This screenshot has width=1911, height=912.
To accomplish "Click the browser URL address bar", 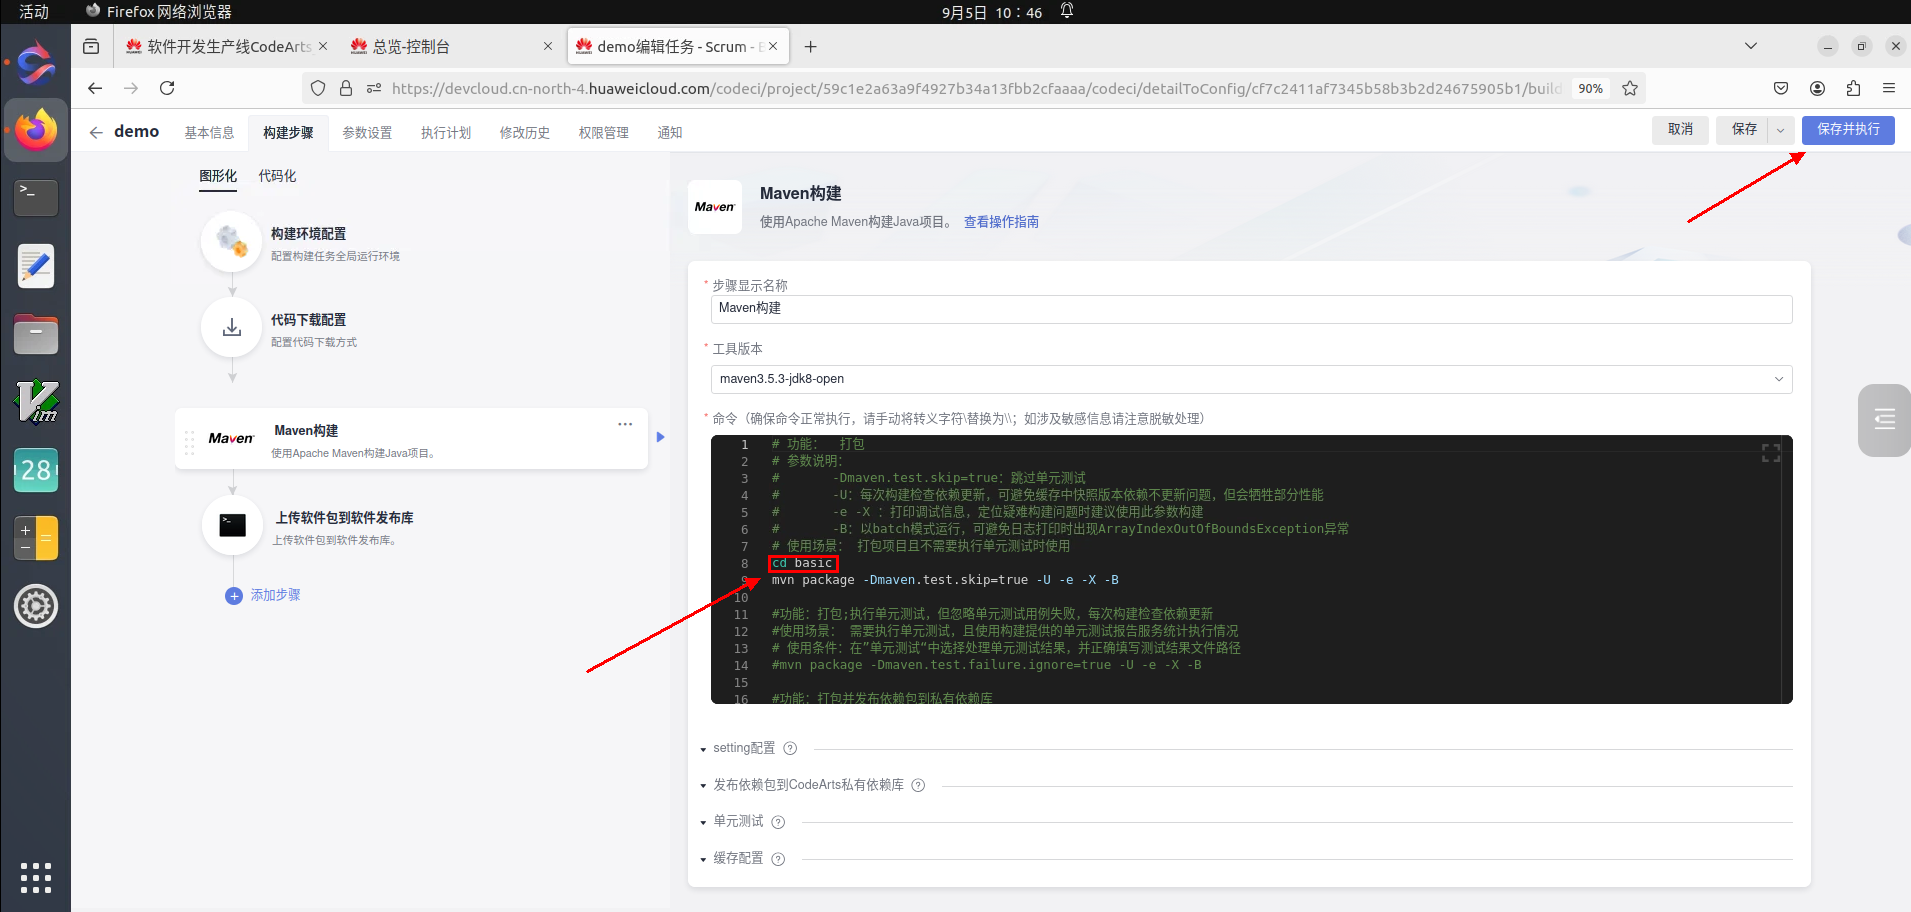I will pos(975,88).
